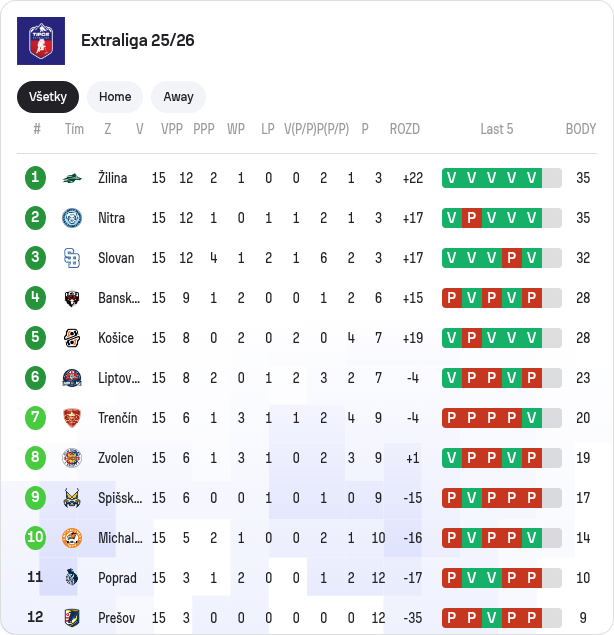Open the Michalovce team name link
This screenshot has height=635, width=614.
pyautogui.click(x=120, y=538)
